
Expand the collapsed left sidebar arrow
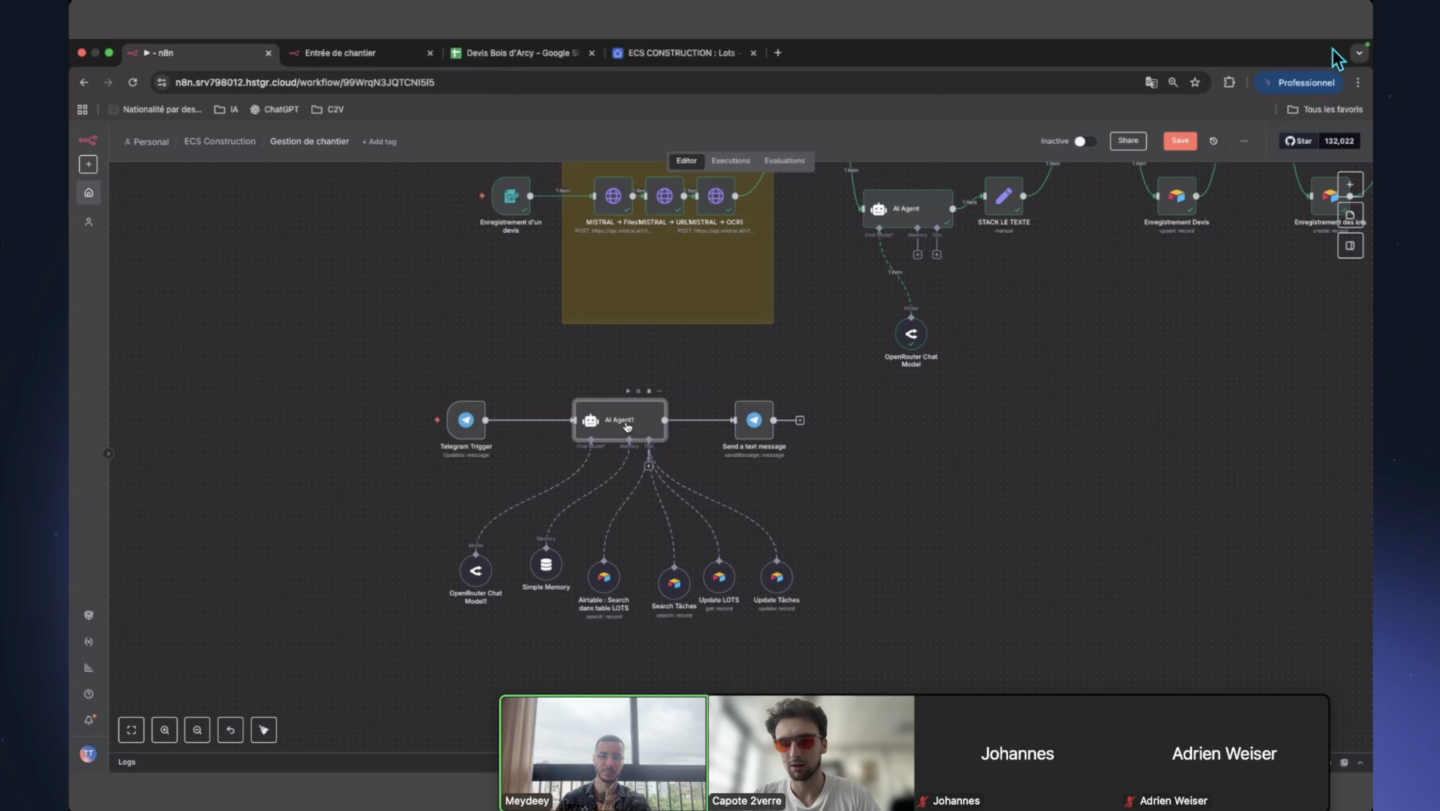(108, 453)
